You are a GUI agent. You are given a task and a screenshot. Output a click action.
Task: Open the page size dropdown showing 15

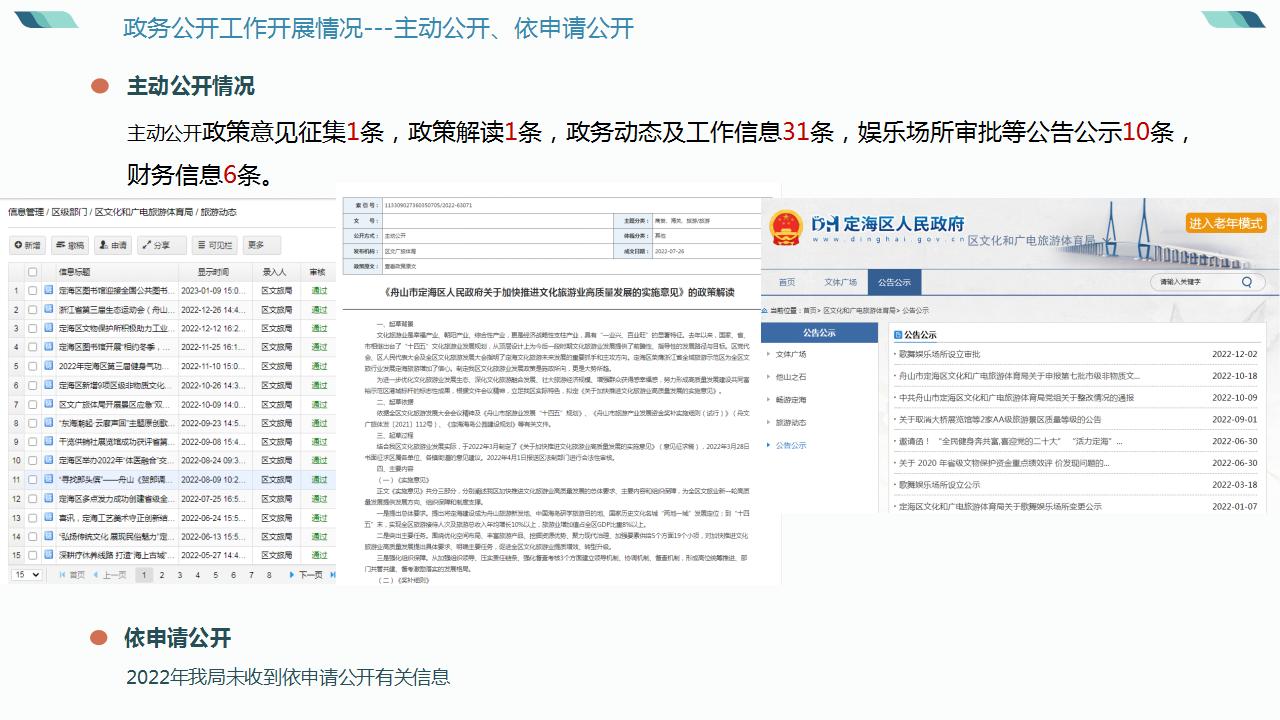click(x=27, y=575)
